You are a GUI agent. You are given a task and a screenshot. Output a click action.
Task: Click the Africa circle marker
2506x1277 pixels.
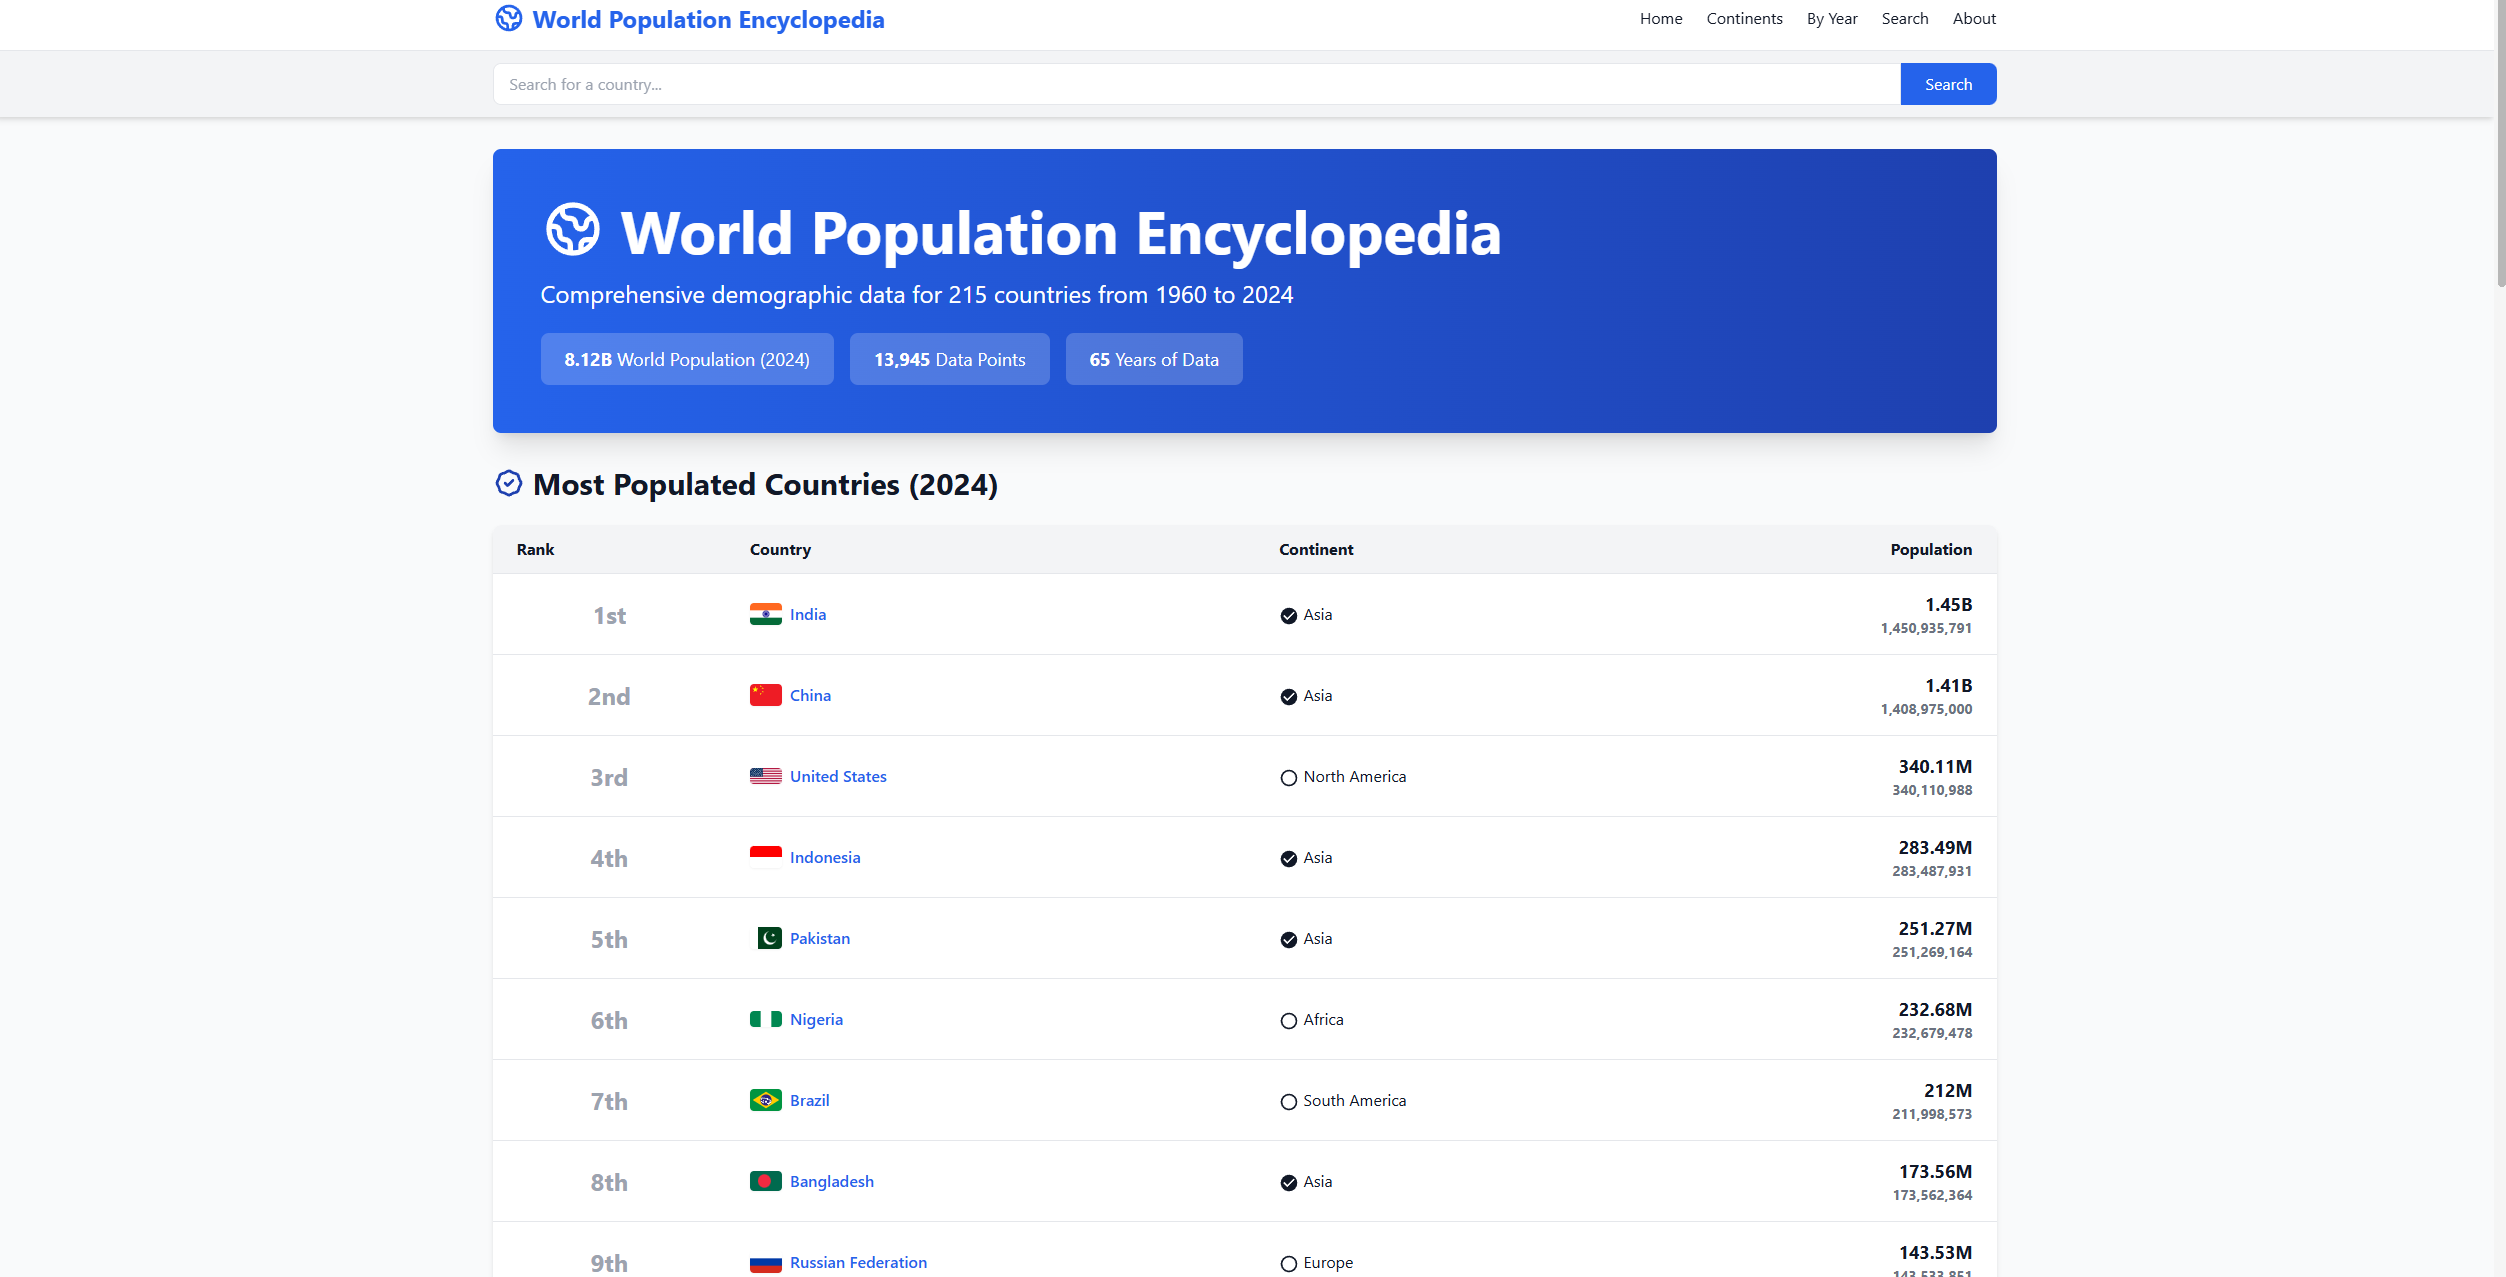click(1288, 1021)
